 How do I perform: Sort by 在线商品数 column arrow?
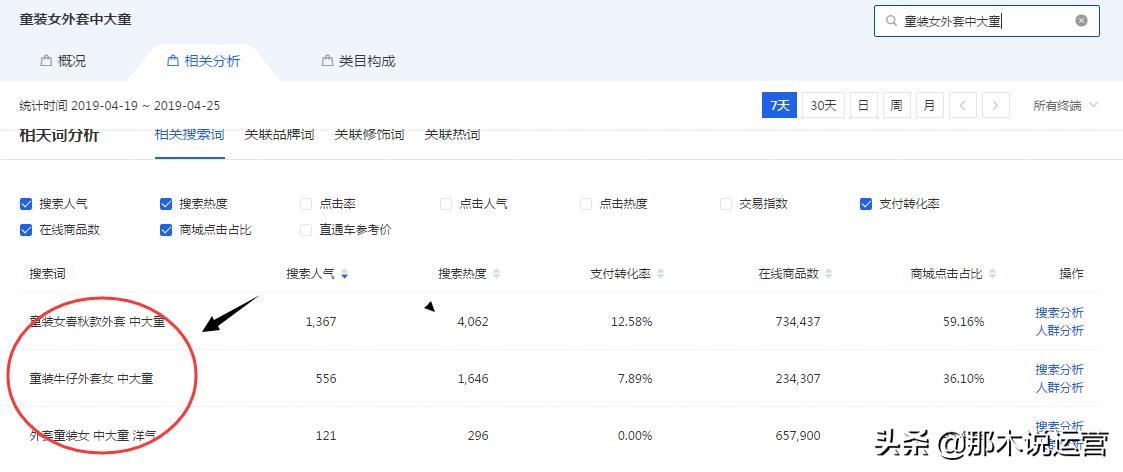(829, 274)
